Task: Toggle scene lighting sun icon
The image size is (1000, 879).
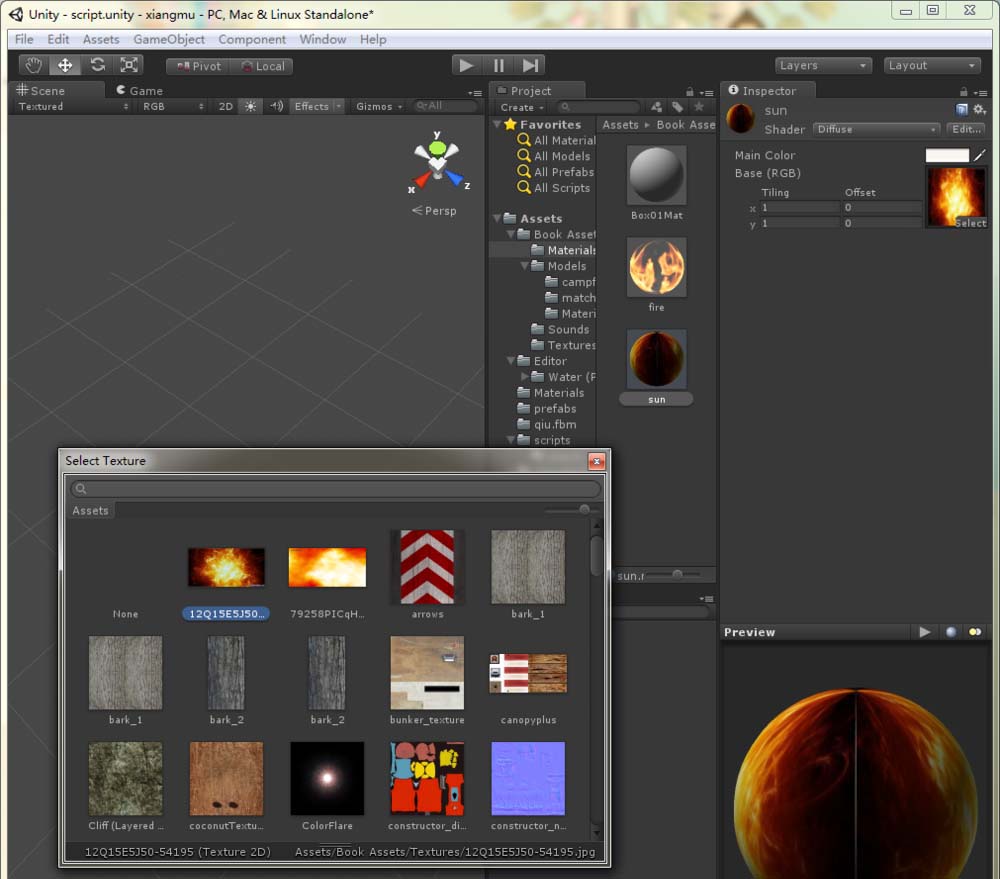Action: pyautogui.click(x=251, y=107)
